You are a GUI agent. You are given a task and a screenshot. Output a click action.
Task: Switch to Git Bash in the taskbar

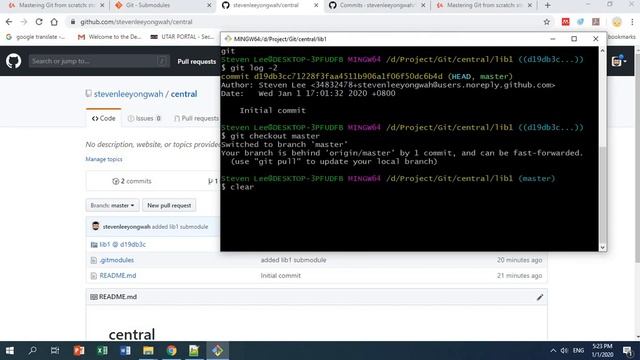[x=217, y=351]
